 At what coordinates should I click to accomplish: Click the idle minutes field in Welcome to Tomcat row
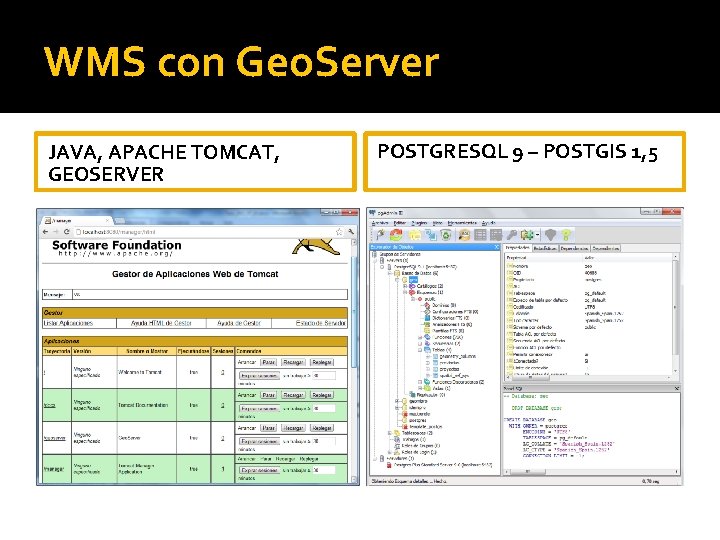324,376
